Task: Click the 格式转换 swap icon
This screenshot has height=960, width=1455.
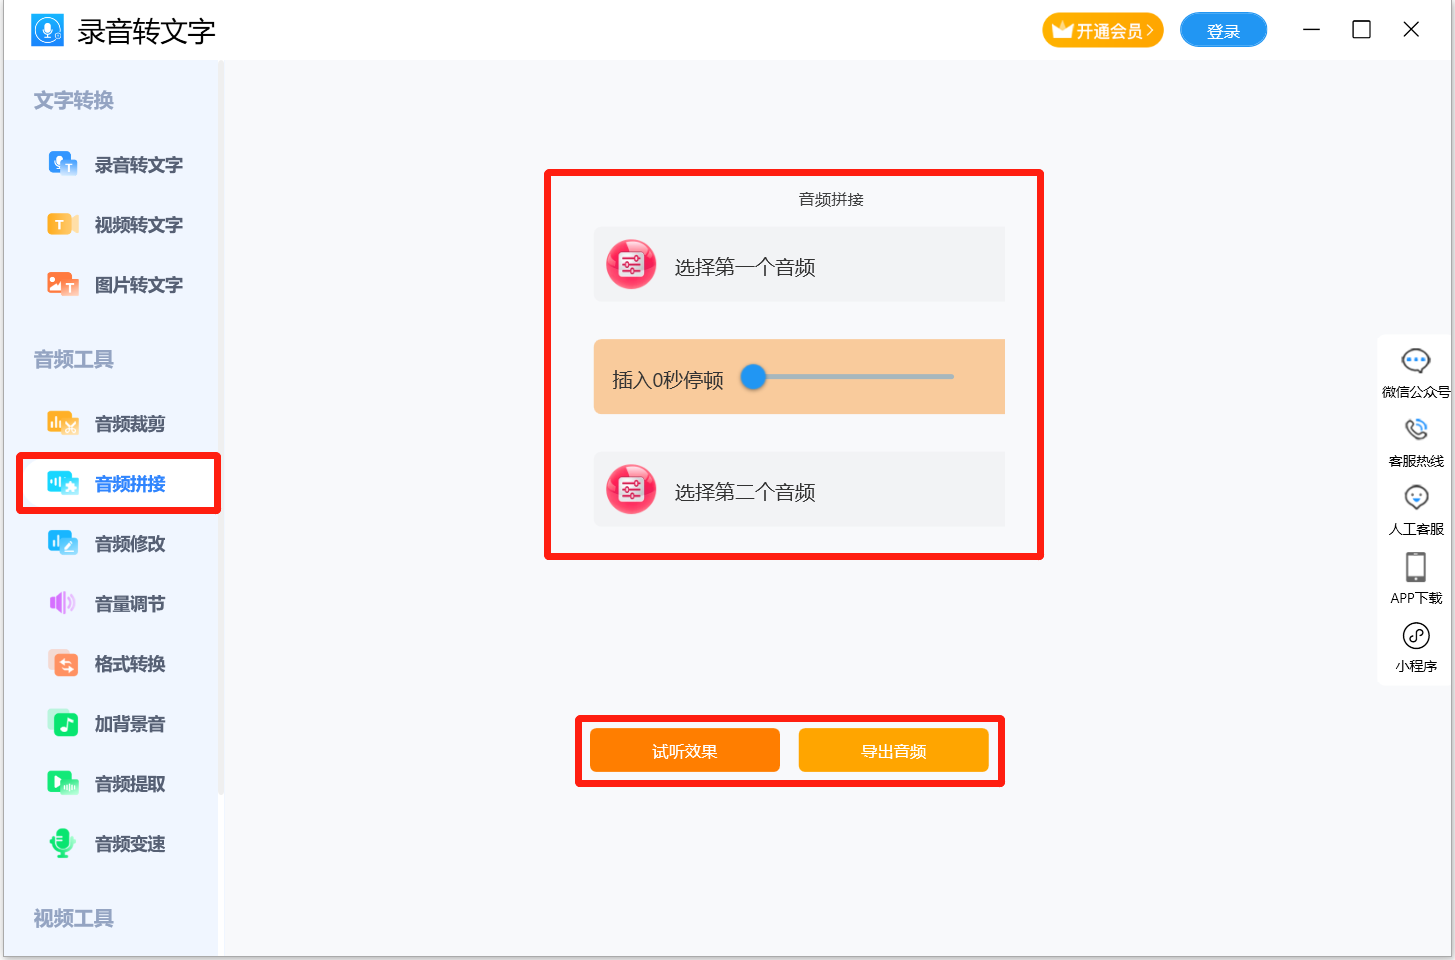Action: (63, 663)
